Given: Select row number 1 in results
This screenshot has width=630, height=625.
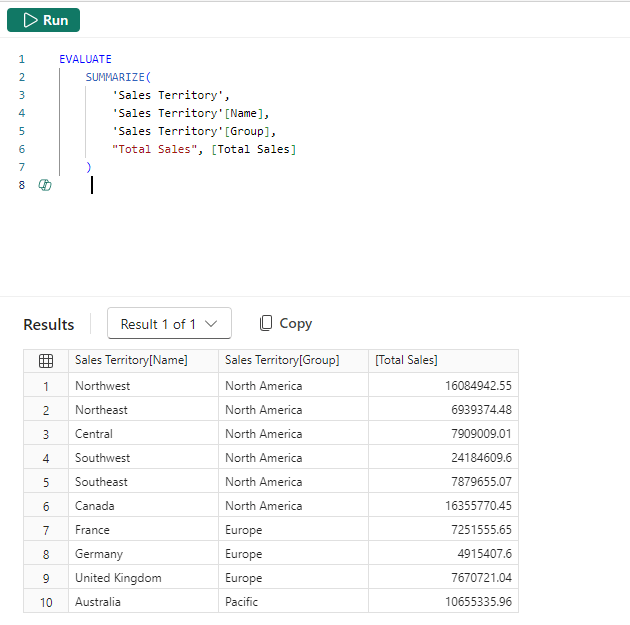Looking at the screenshot, I should [45, 386].
